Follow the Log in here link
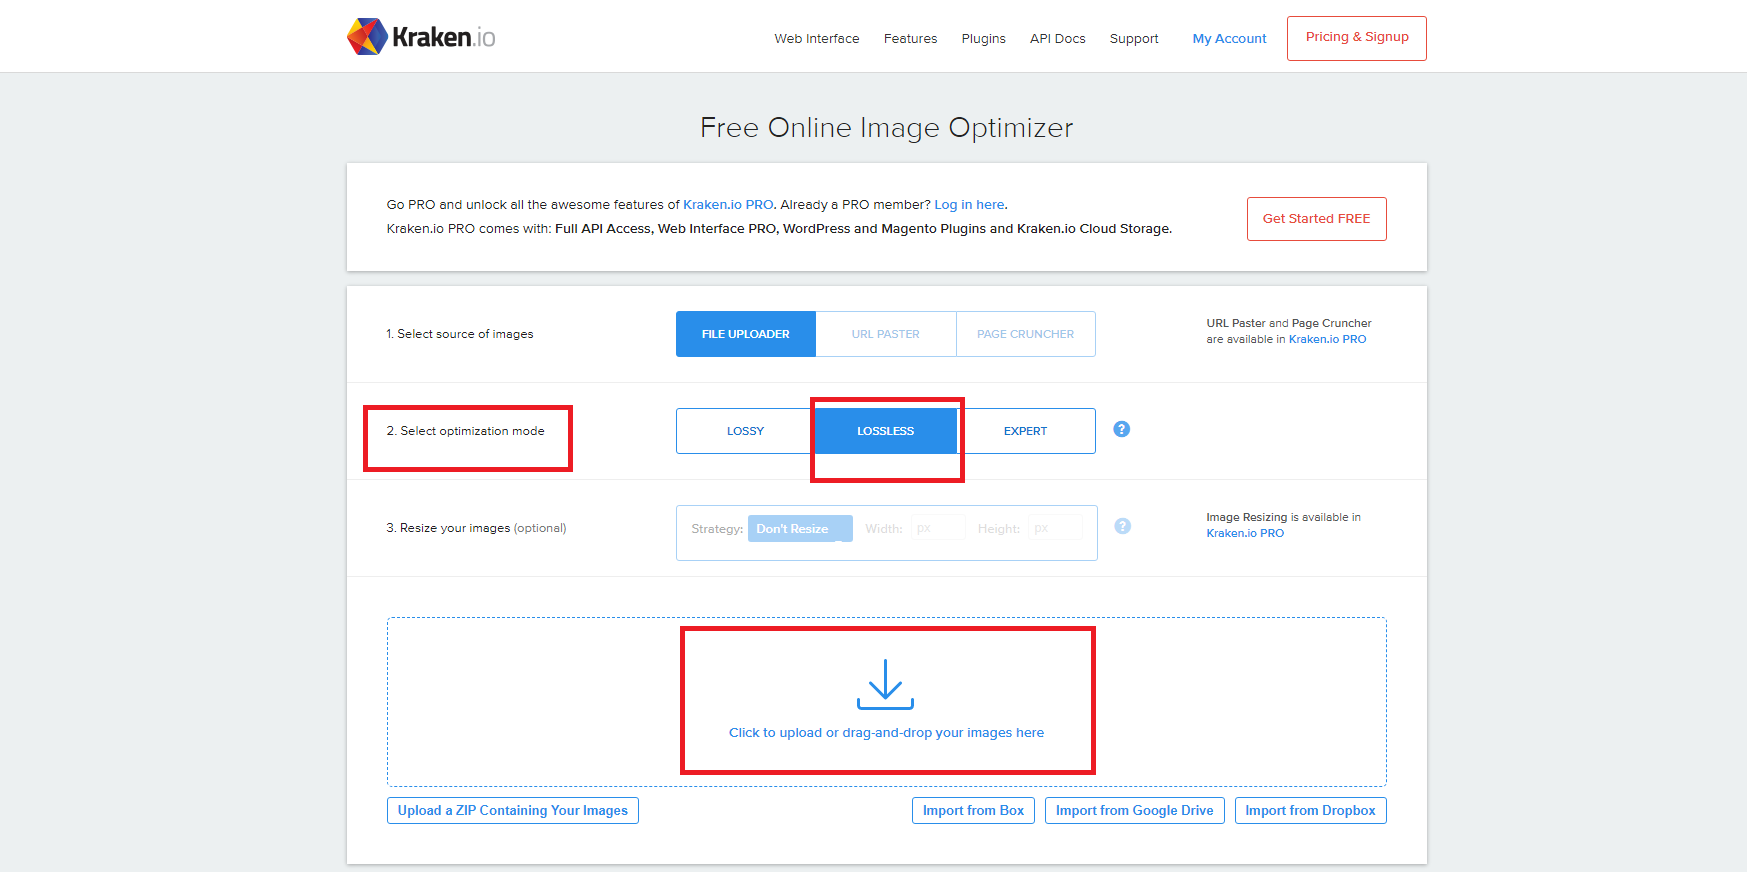 click(969, 205)
